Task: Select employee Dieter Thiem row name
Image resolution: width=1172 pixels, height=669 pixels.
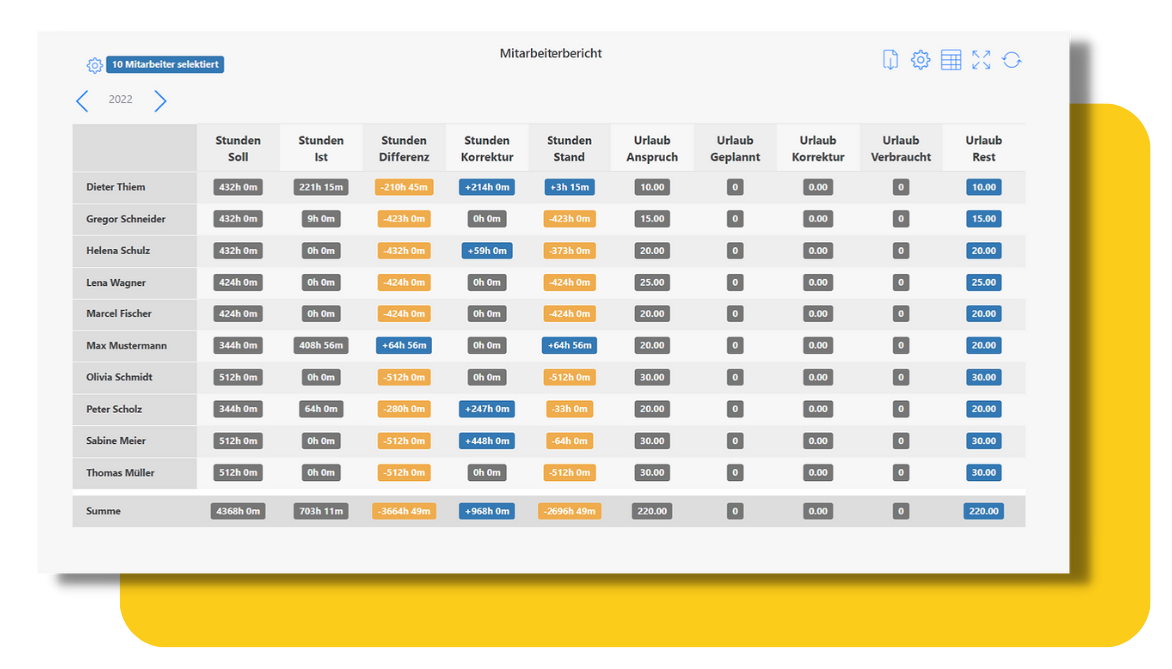Action: 116,187
